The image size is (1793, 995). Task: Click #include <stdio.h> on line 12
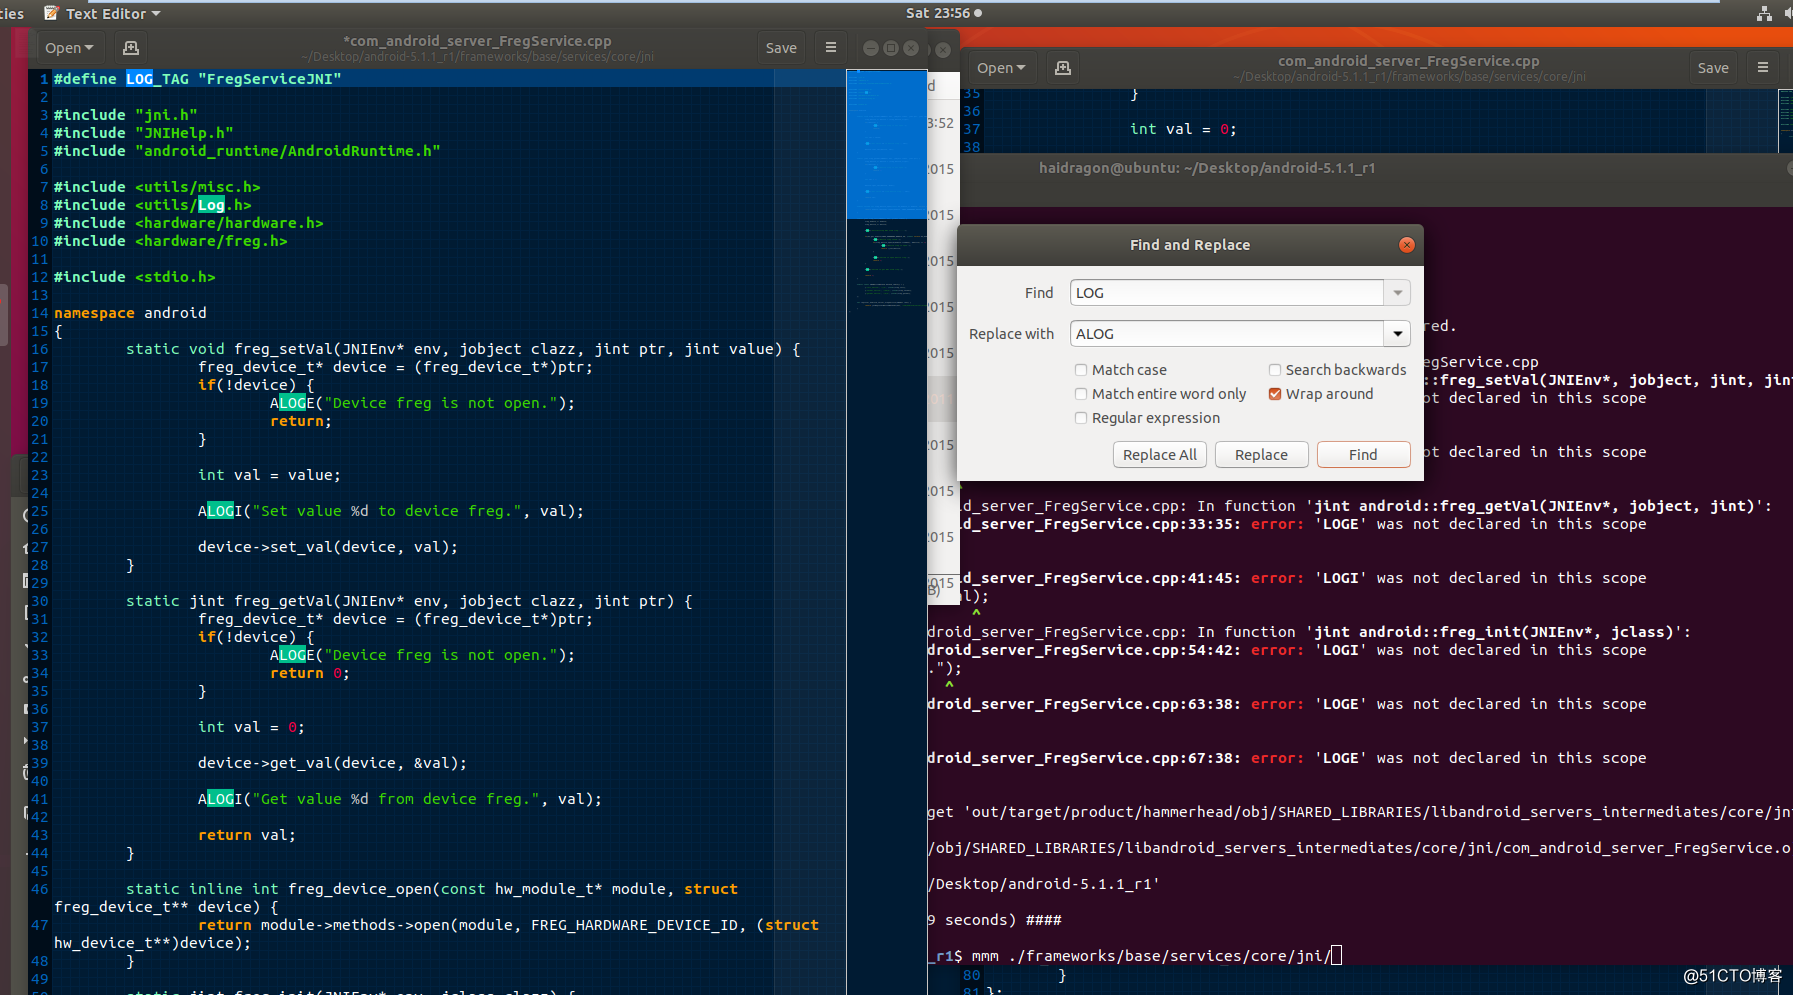[135, 277]
